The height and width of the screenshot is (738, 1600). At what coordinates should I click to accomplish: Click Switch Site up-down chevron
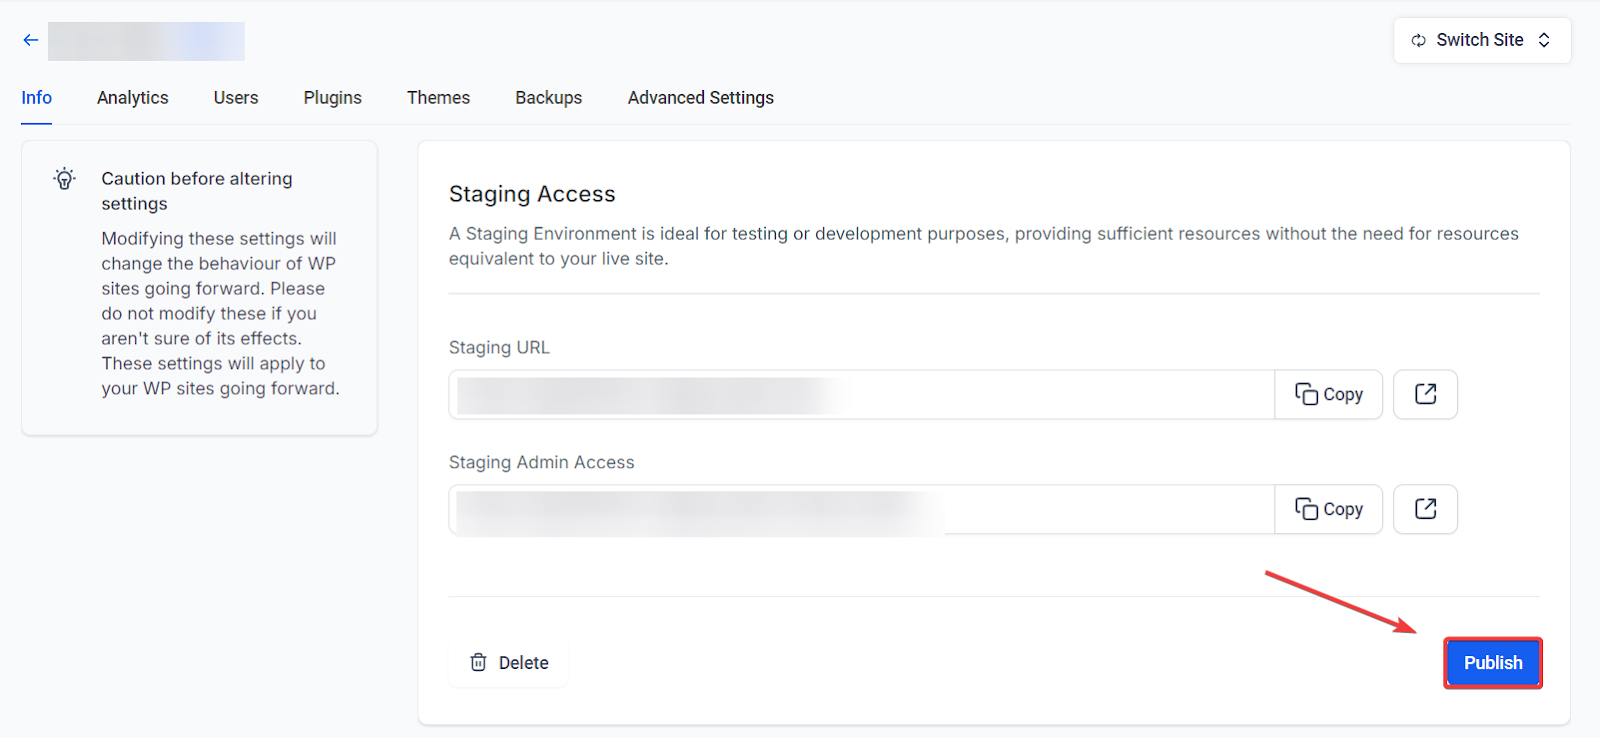(1544, 40)
